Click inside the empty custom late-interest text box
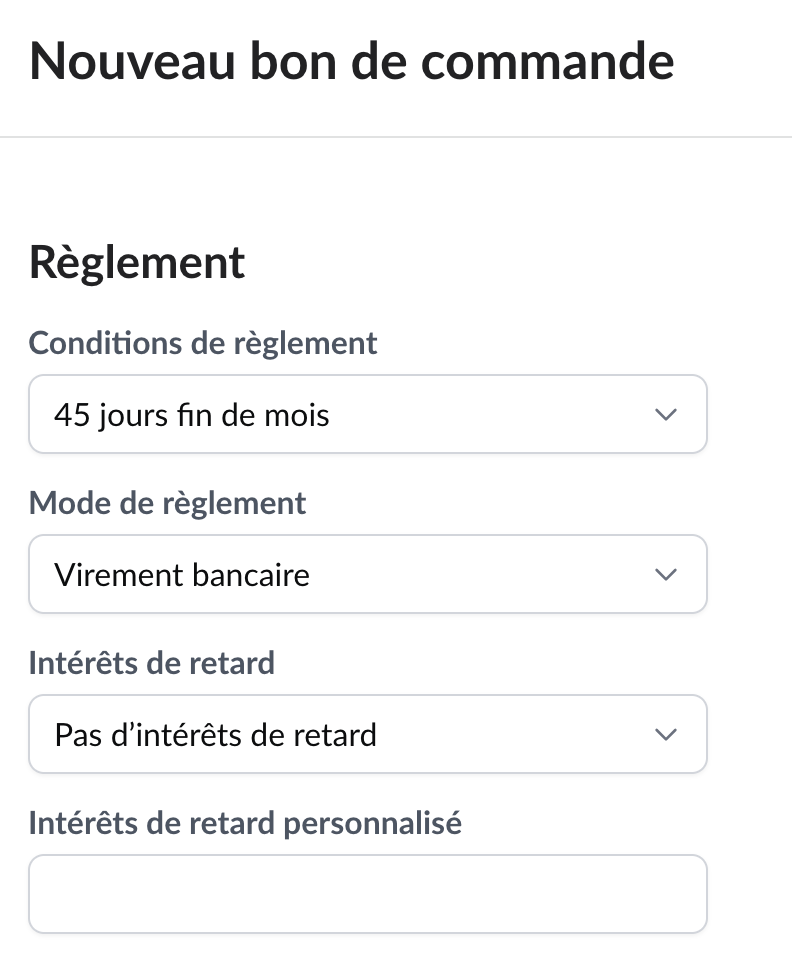 click(368, 894)
